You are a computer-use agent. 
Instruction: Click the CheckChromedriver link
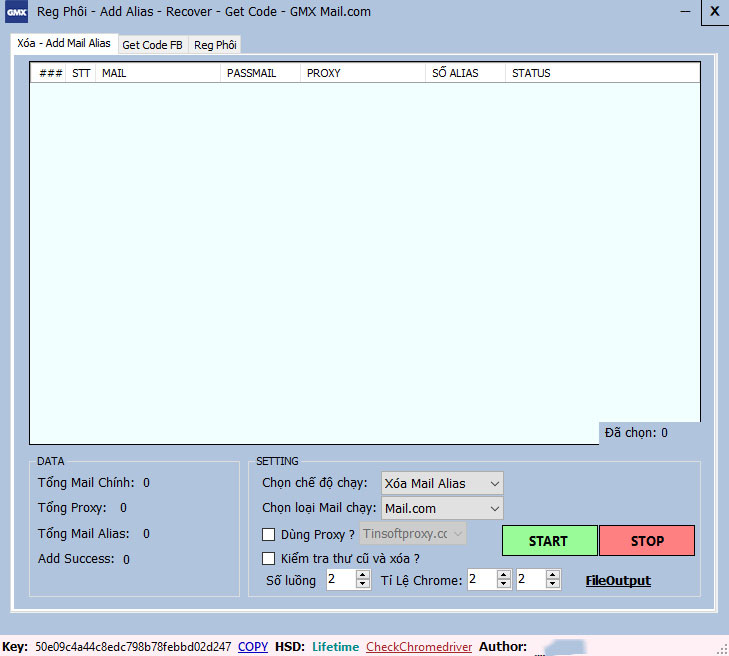click(x=419, y=647)
